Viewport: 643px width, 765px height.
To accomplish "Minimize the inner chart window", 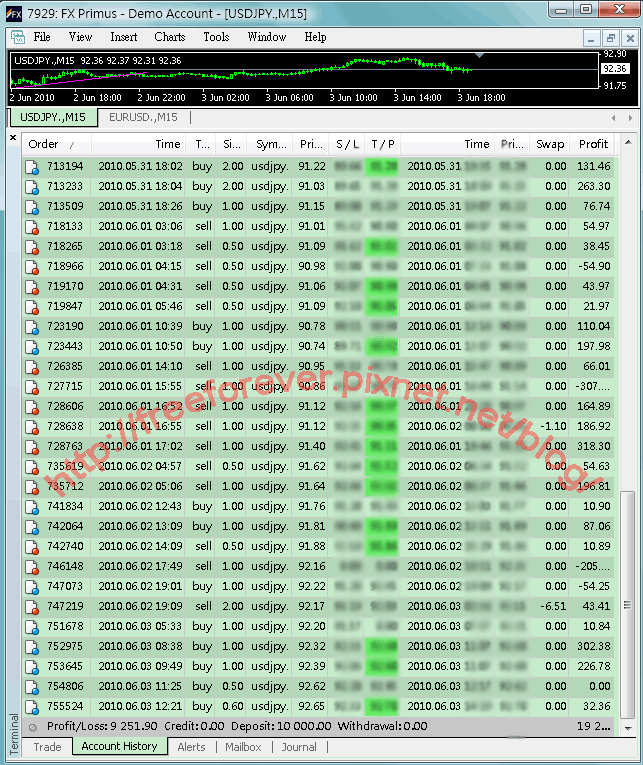I will coord(591,38).
